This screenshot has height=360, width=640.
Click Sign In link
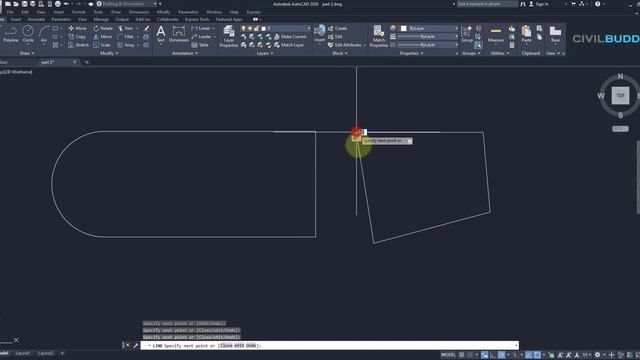point(538,4)
